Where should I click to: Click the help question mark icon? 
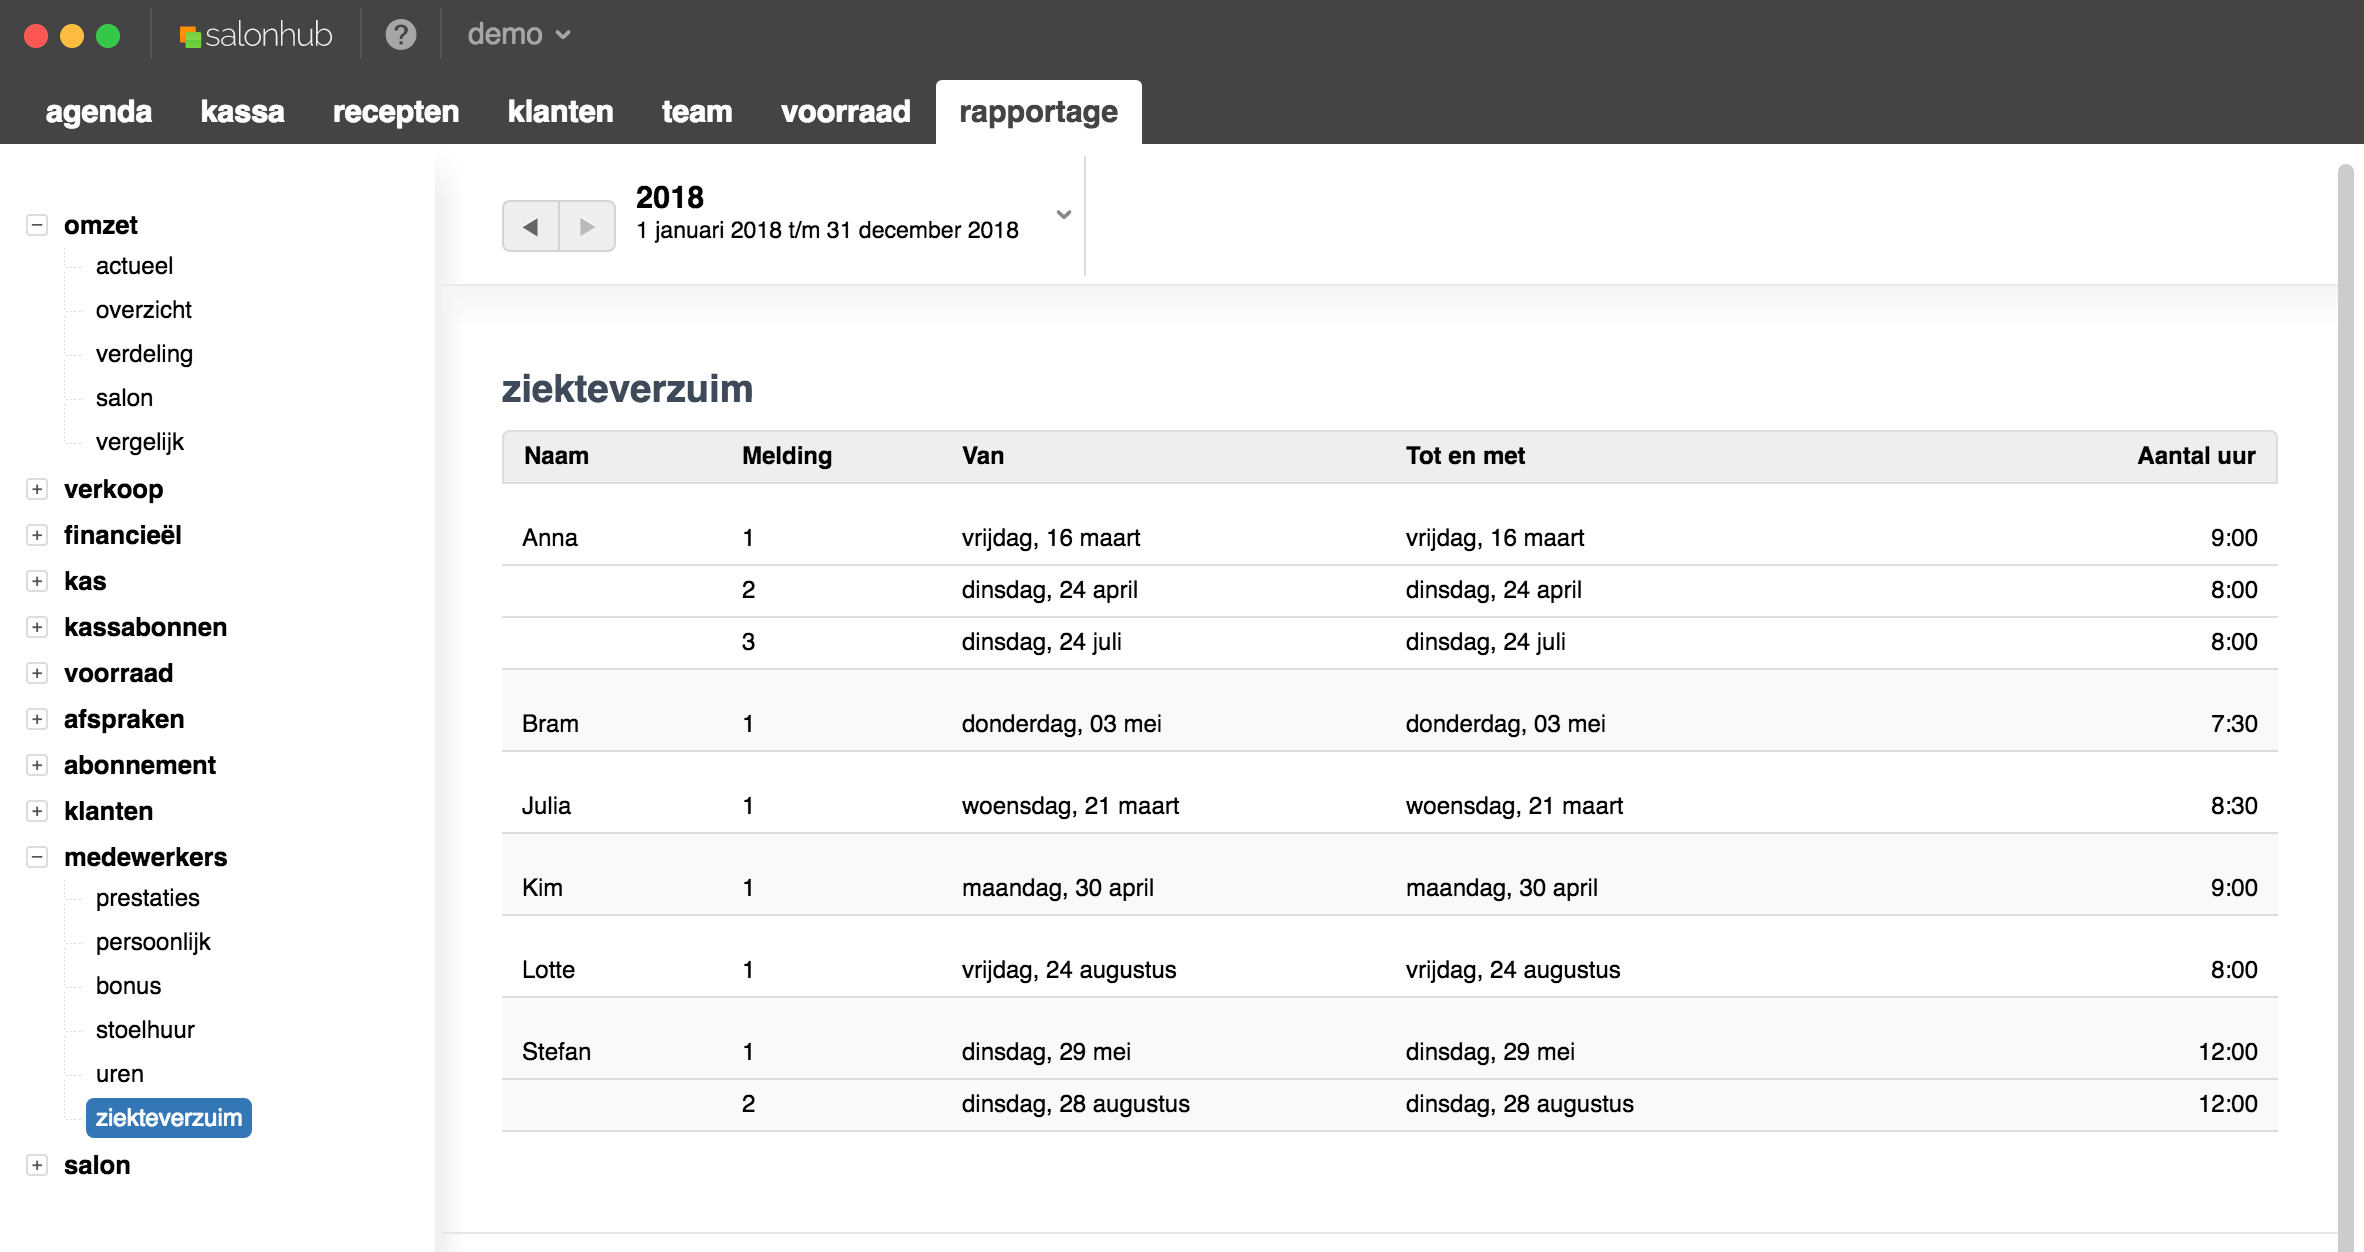click(x=400, y=35)
